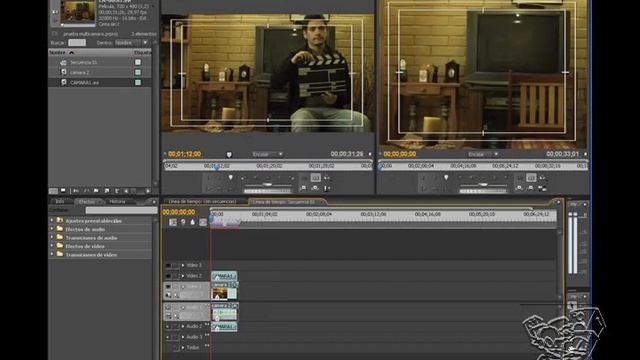This screenshot has height=360, width=640.
Task: Set DVD marker in timeline header
Action: click(183, 222)
